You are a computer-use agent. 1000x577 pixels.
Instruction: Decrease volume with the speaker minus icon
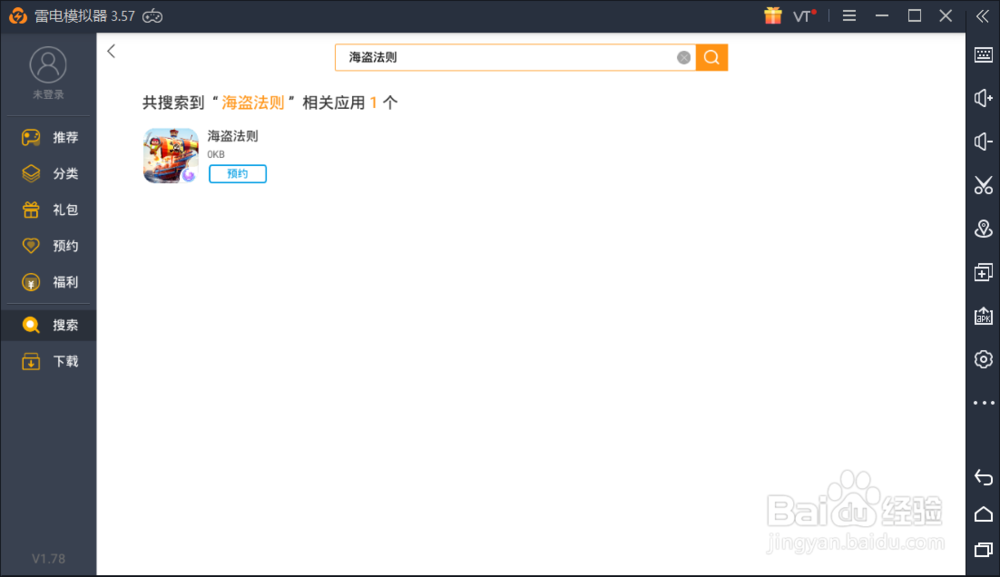983,142
